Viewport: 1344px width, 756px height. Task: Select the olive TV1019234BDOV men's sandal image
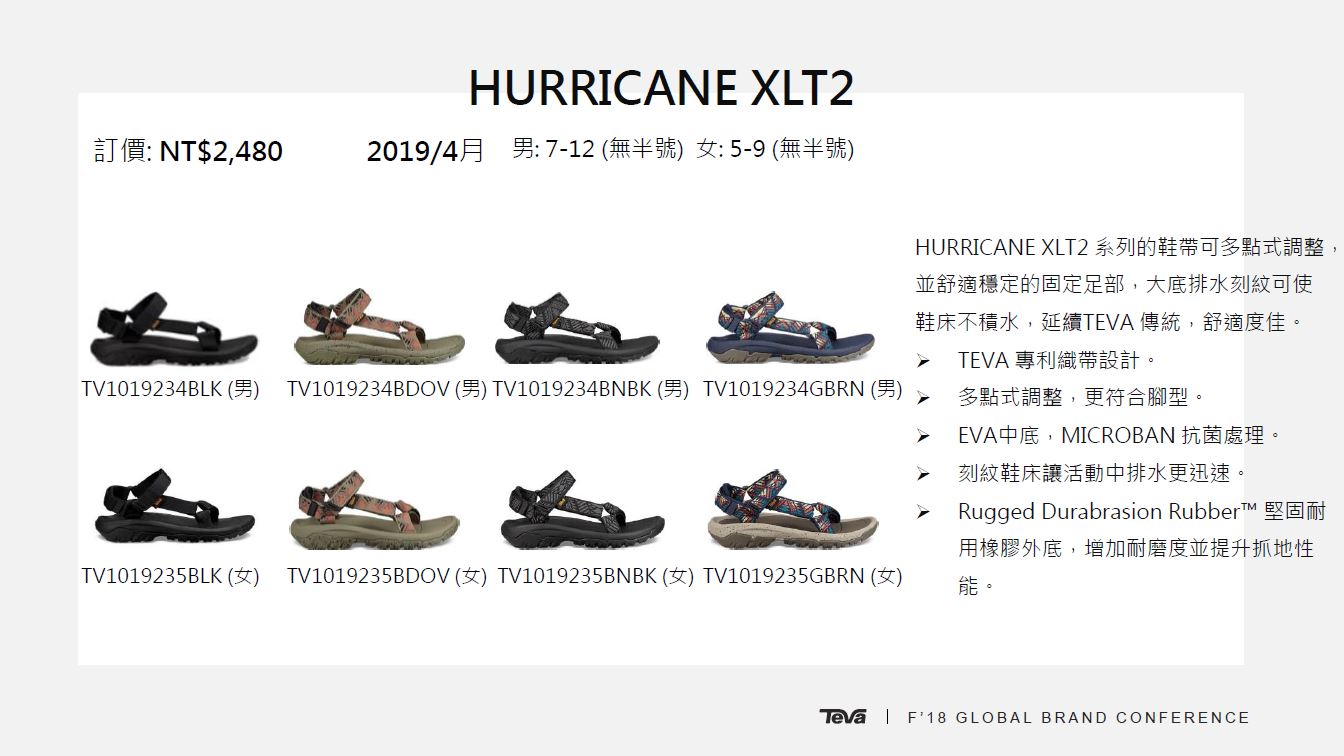coord(380,328)
